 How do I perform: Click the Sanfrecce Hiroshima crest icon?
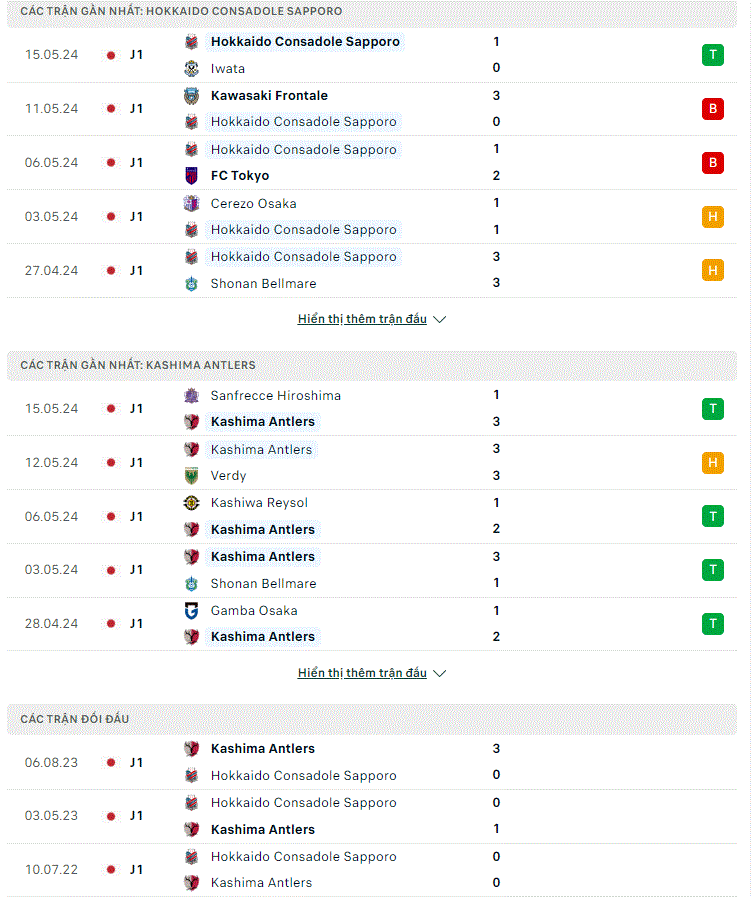point(192,395)
